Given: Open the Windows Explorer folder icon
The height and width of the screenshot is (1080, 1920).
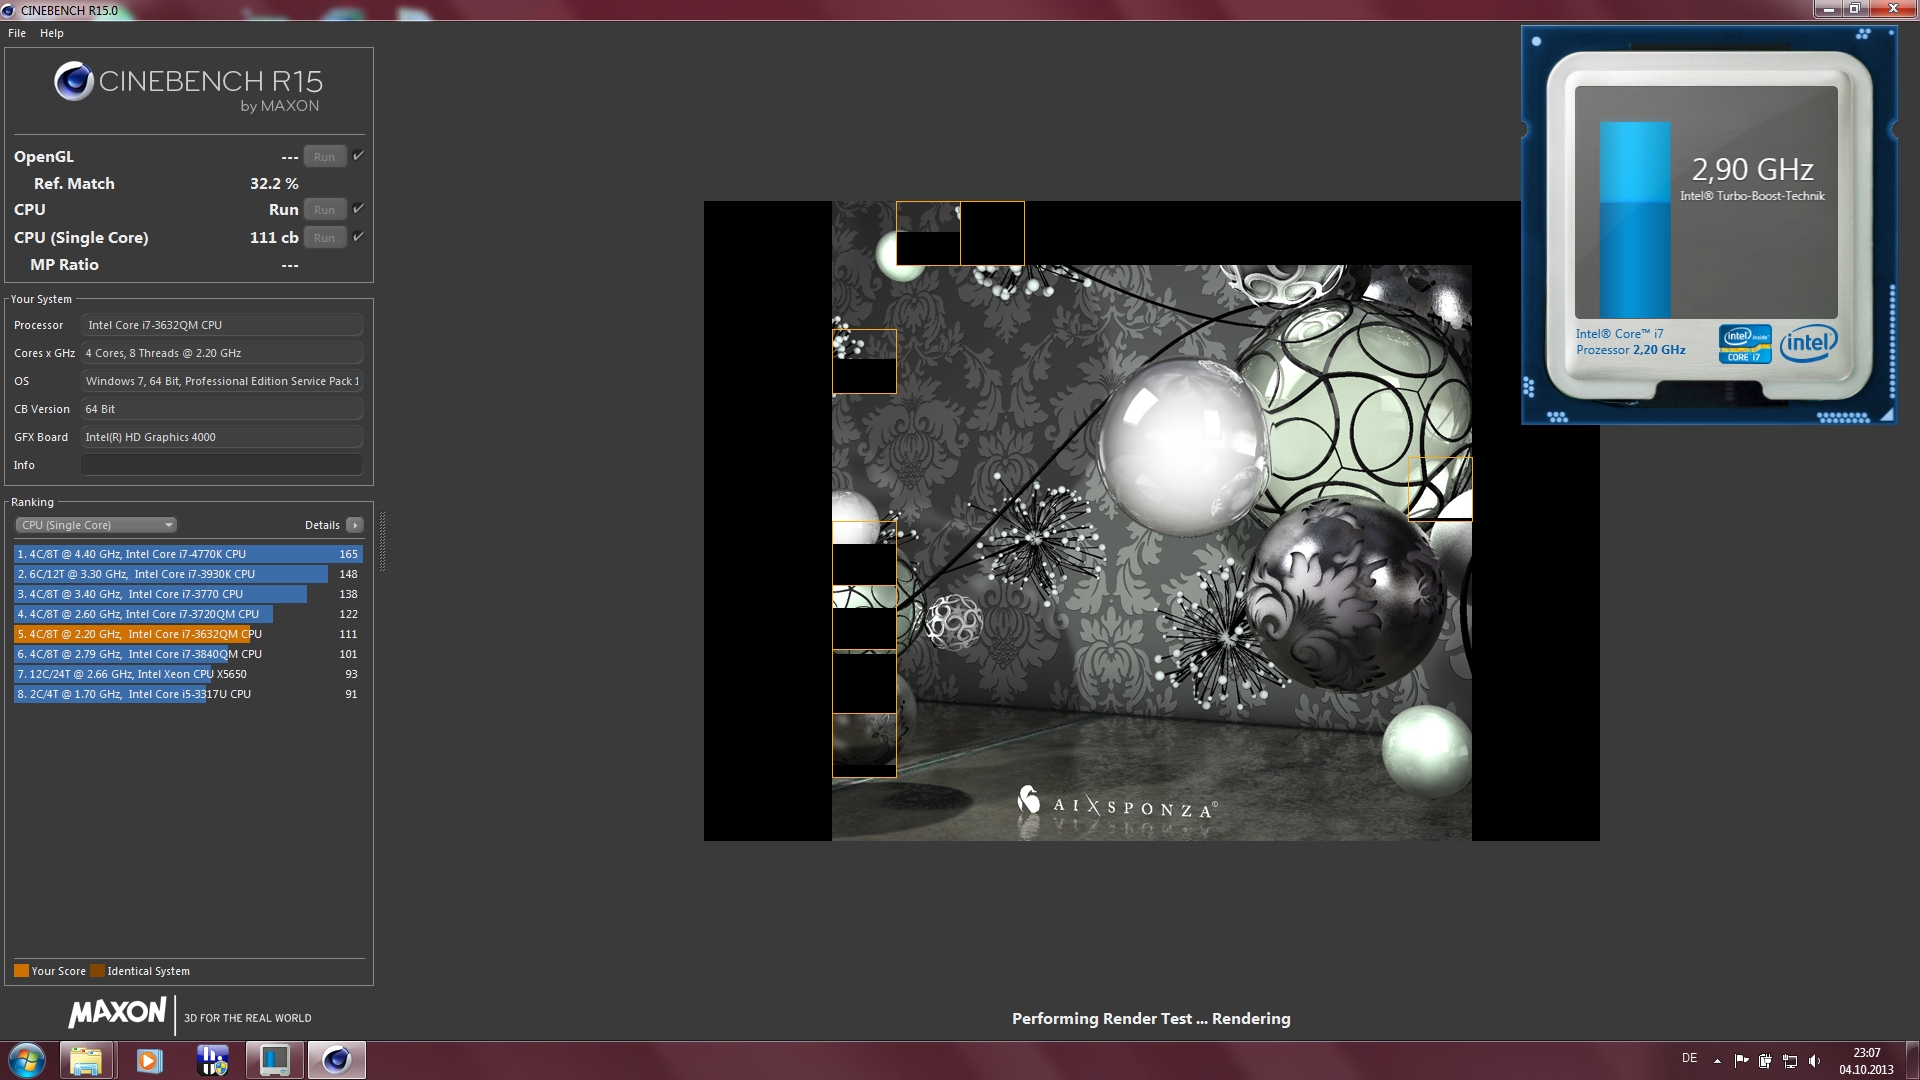Looking at the screenshot, I should pos(86,1060).
